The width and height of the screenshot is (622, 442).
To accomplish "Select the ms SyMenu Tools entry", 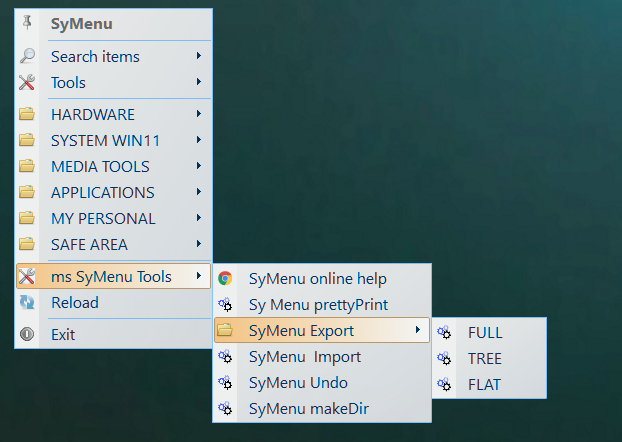I will [x=113, y=276].
